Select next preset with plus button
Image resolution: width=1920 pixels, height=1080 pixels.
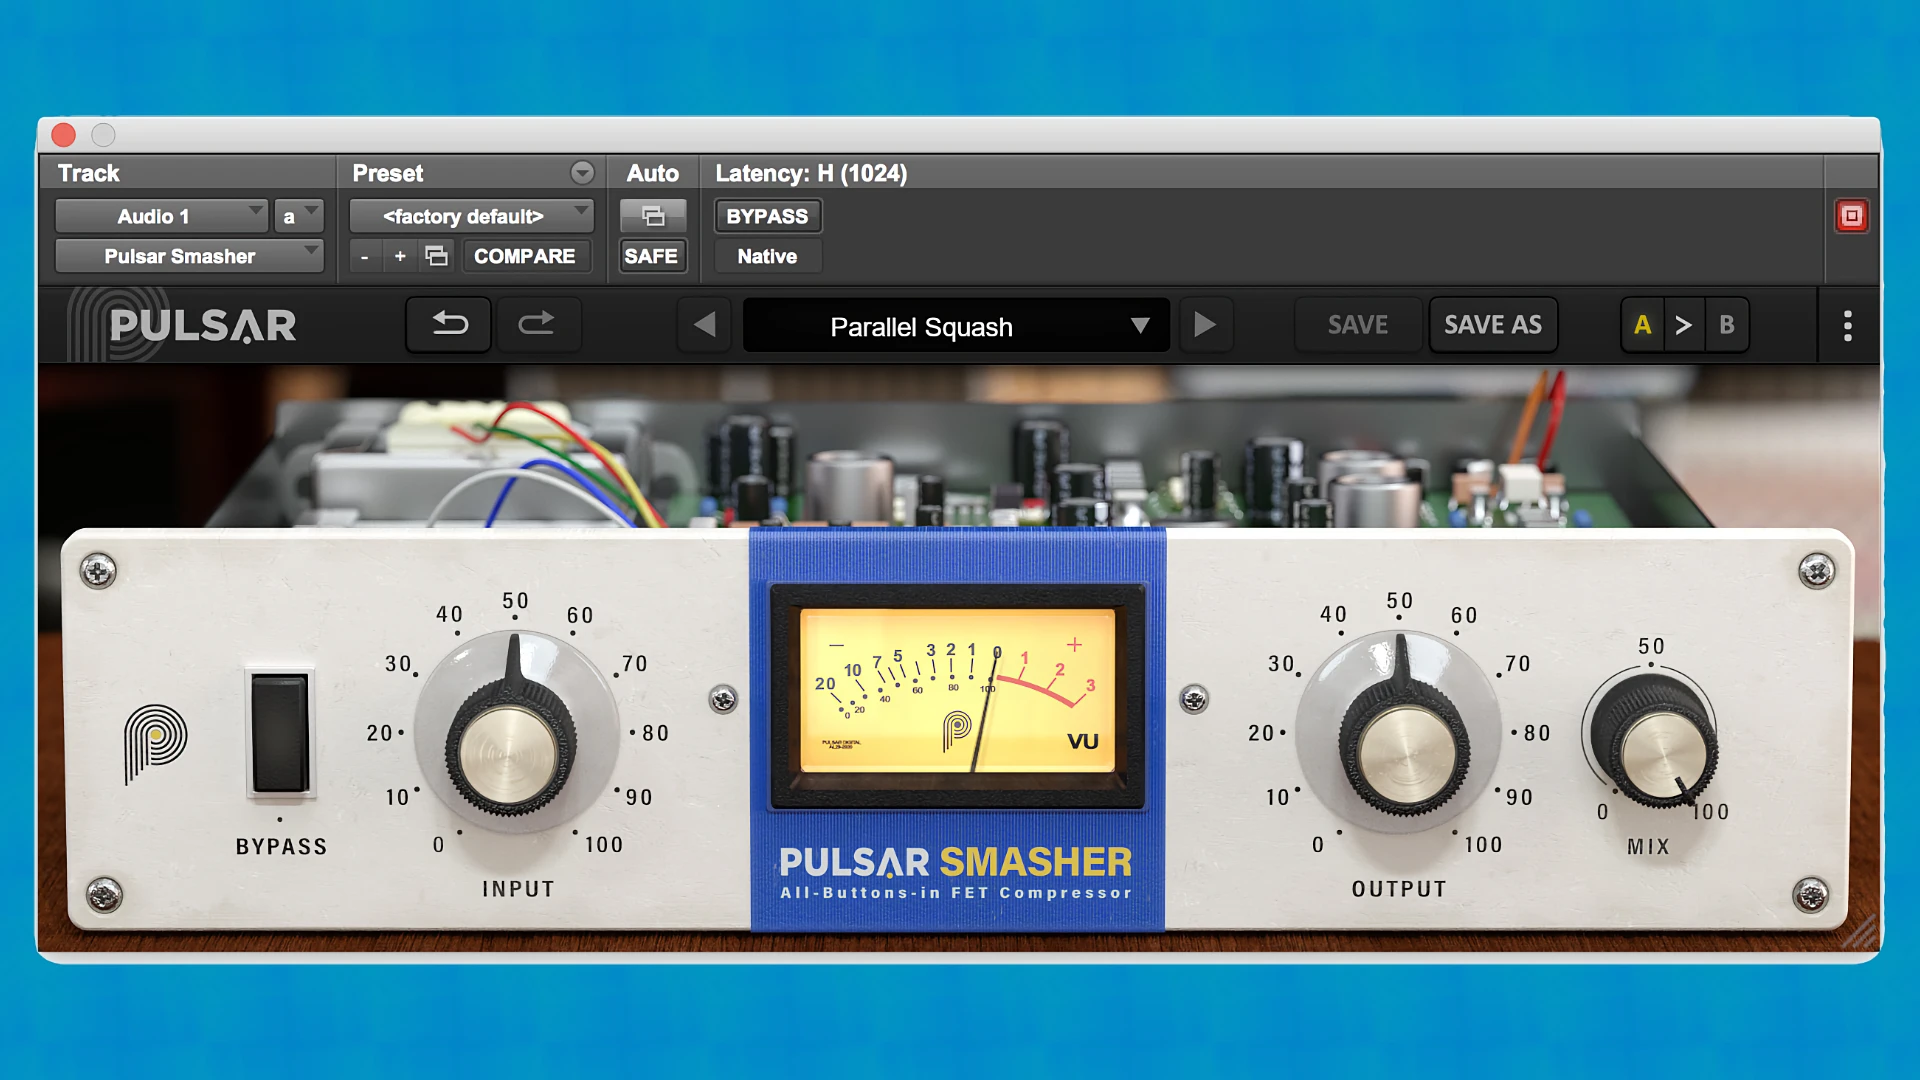(400, 256)
